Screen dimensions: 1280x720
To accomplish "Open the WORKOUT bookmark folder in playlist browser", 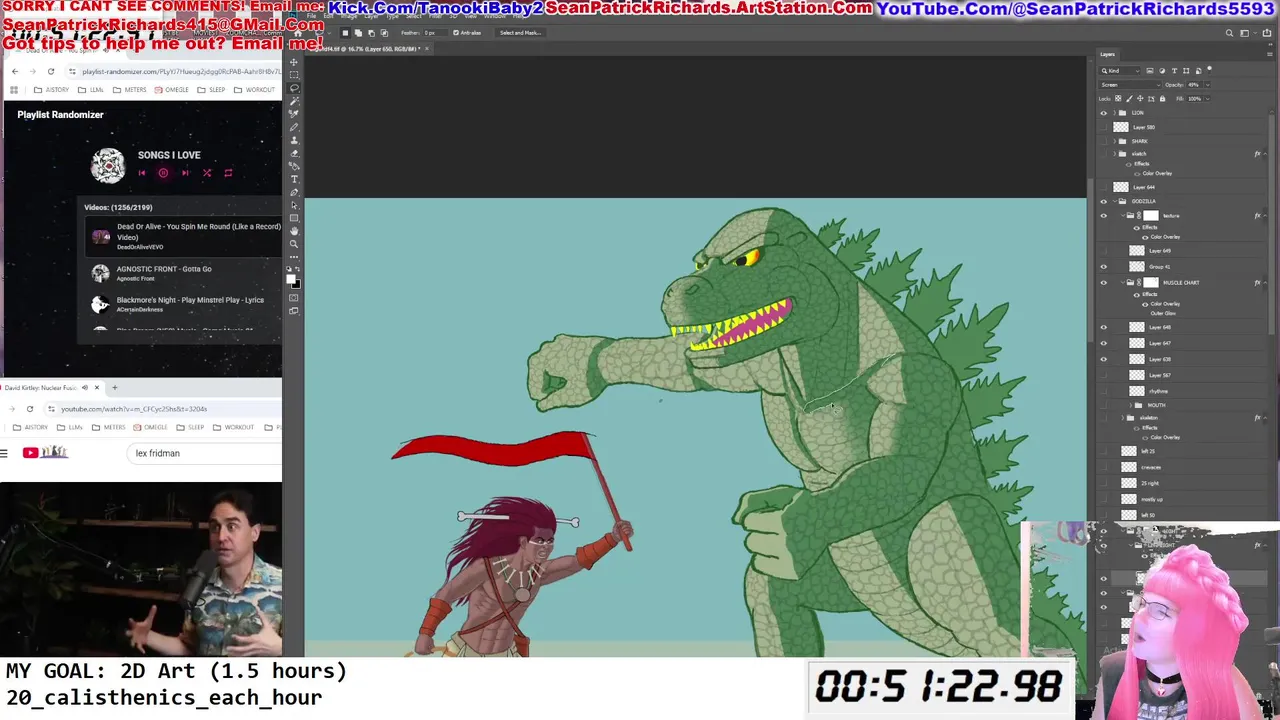I will (254, 90).
